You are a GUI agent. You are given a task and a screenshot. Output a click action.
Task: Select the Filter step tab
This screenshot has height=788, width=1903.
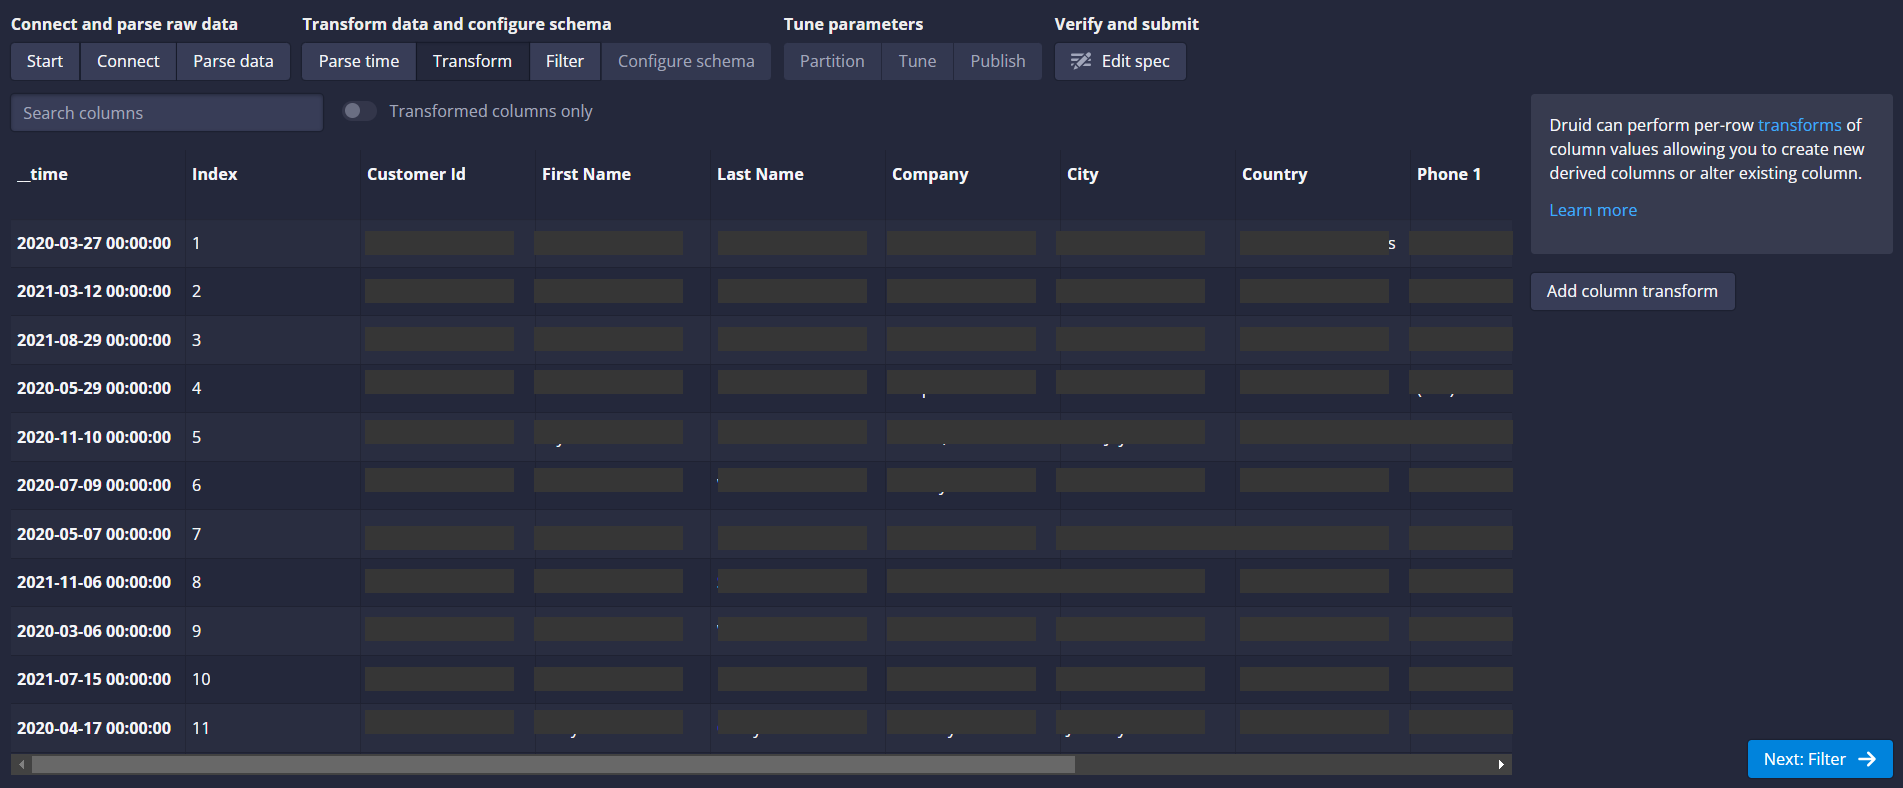pos(565,61)
